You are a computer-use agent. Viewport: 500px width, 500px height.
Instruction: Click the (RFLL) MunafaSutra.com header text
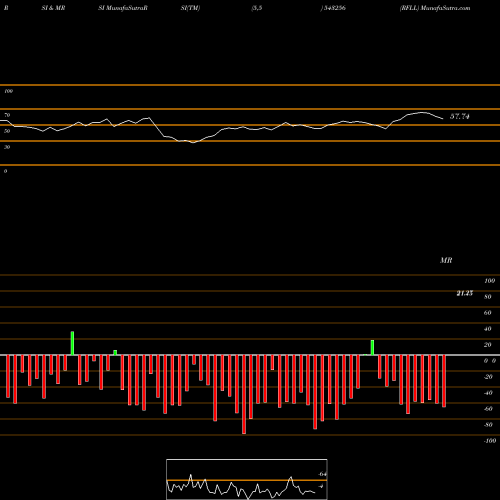(435, 8)
